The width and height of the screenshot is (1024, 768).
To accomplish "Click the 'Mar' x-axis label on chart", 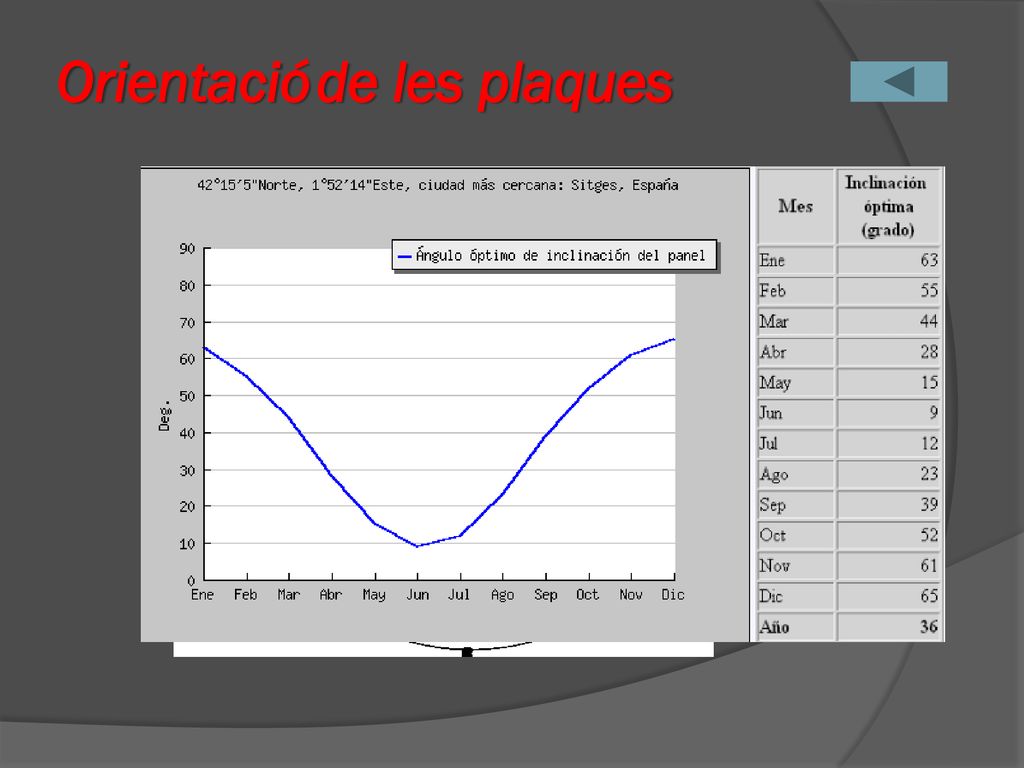I will tap(289, 595).
